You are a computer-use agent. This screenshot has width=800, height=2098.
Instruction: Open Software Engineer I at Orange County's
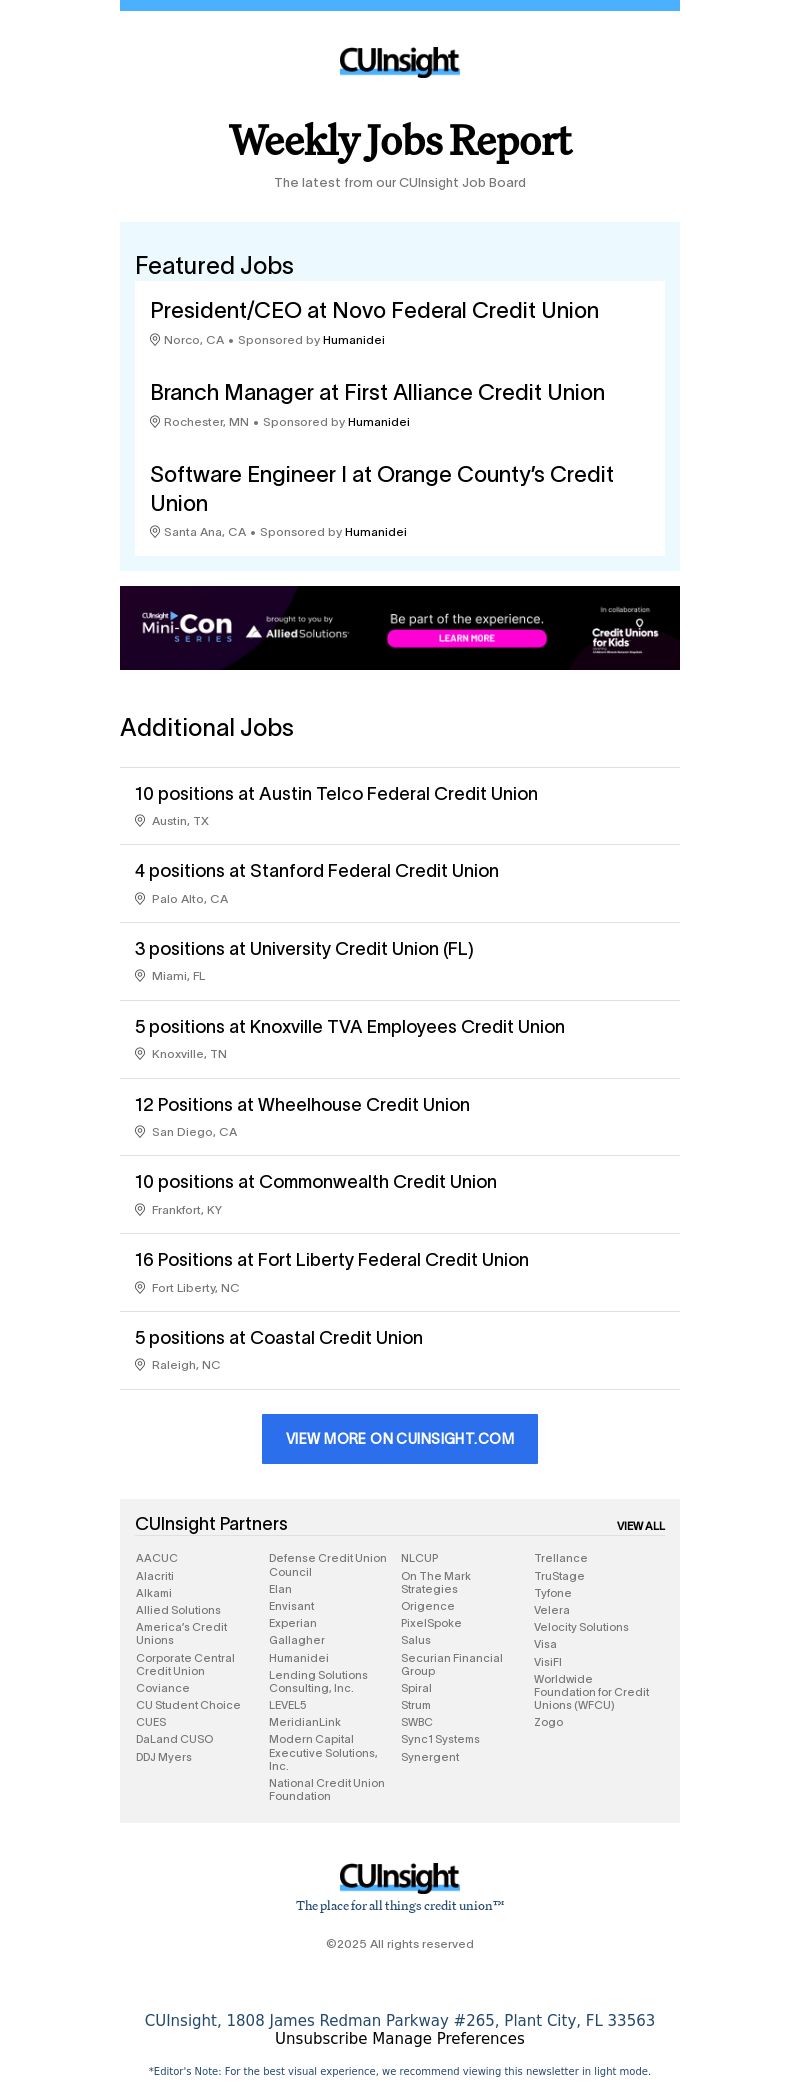382,489
